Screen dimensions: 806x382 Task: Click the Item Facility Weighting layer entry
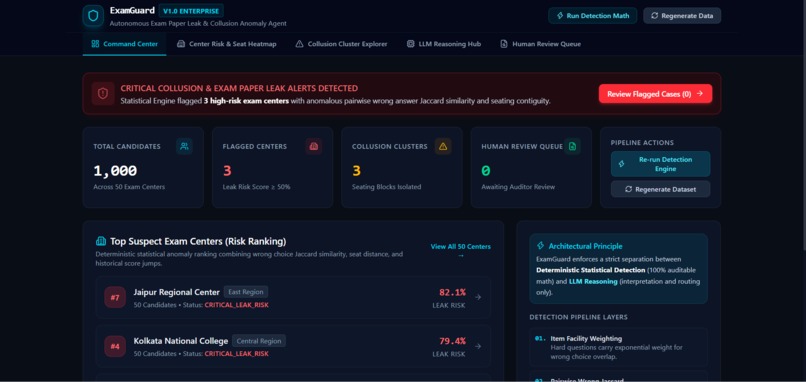tap(618, 347)
